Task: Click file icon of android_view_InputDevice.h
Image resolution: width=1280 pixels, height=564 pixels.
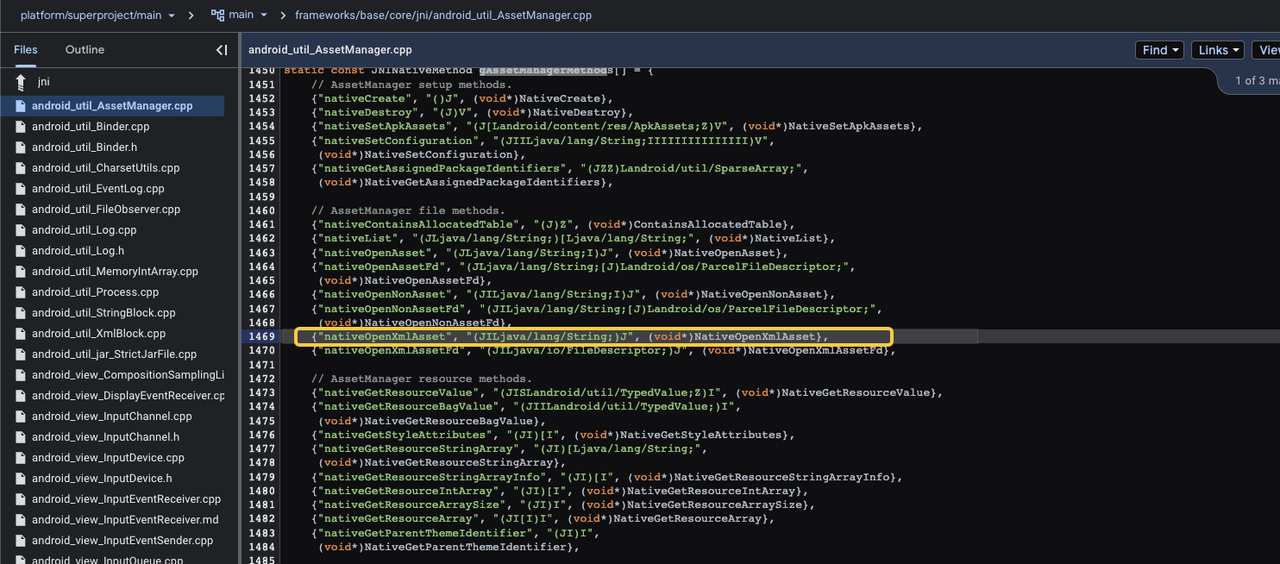Action: (20, 479)
